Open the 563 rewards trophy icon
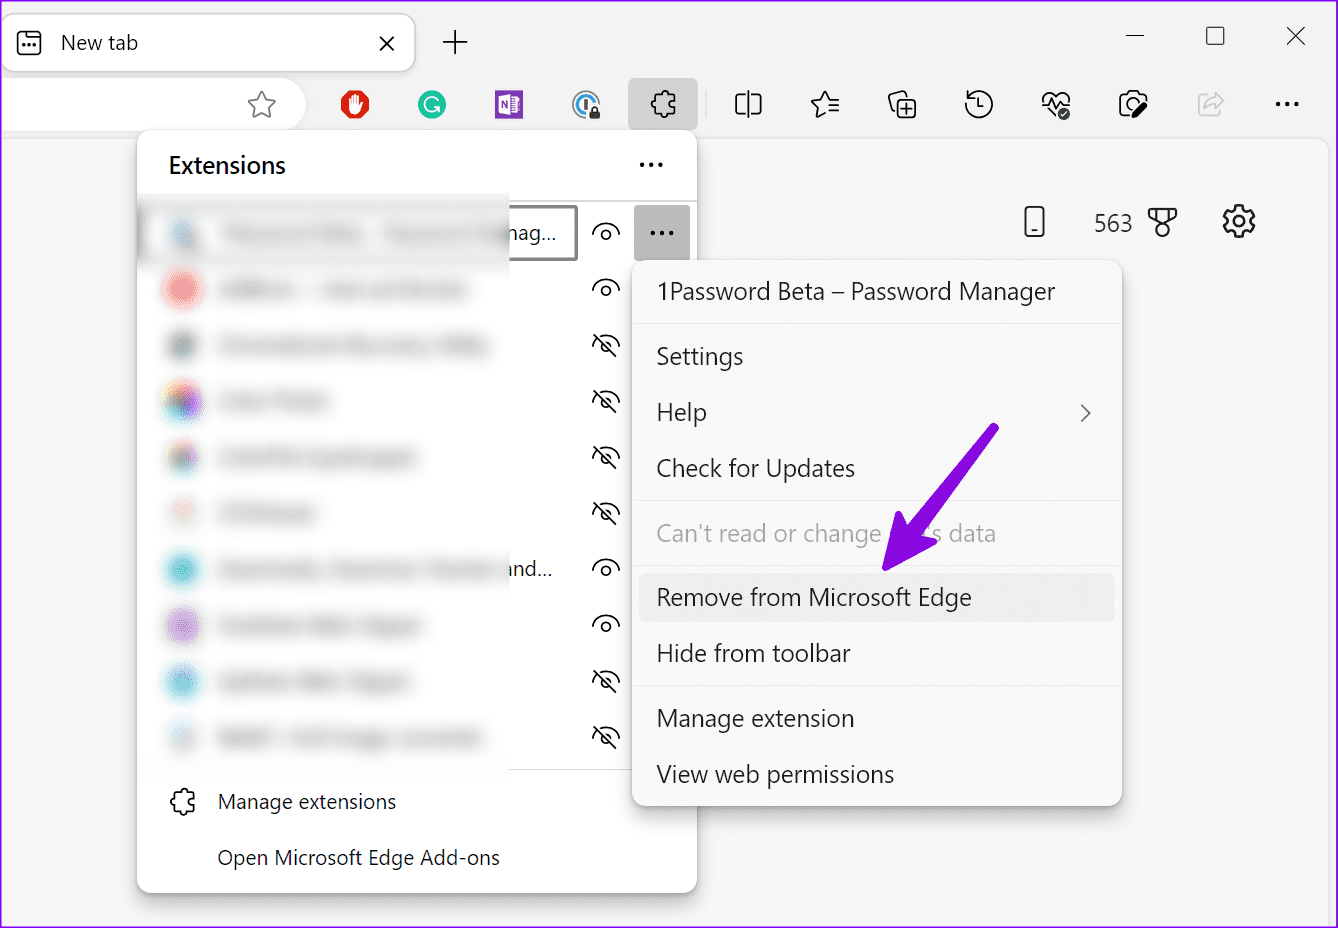Viewport: 1338px width, 928px height. point(1163,222)
